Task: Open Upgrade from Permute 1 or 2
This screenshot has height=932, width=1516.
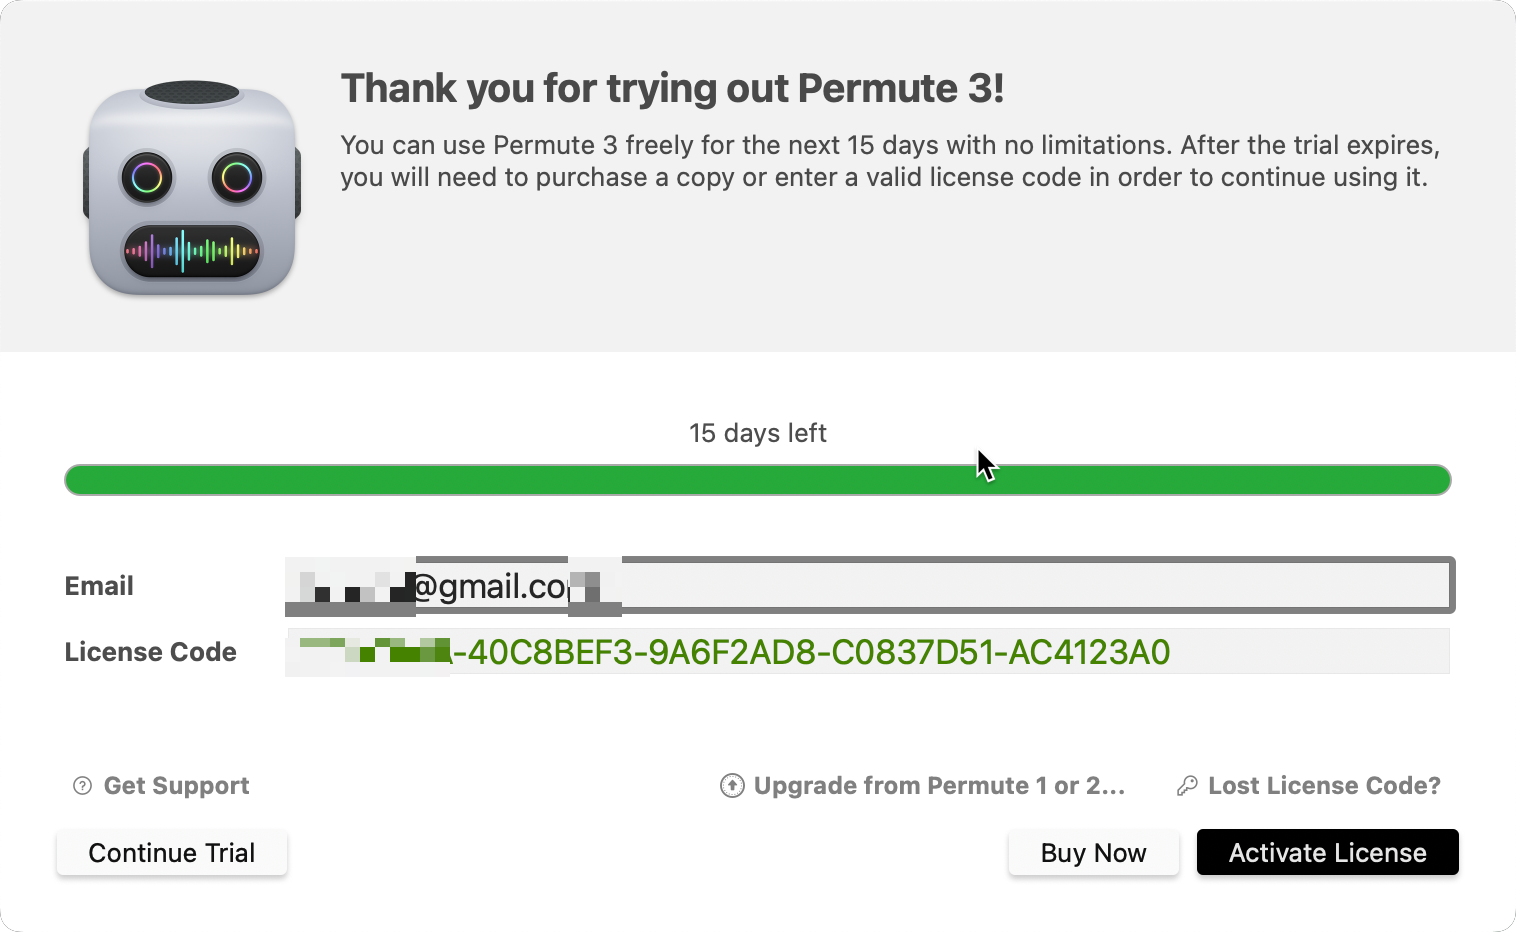Action: [939, 786]
